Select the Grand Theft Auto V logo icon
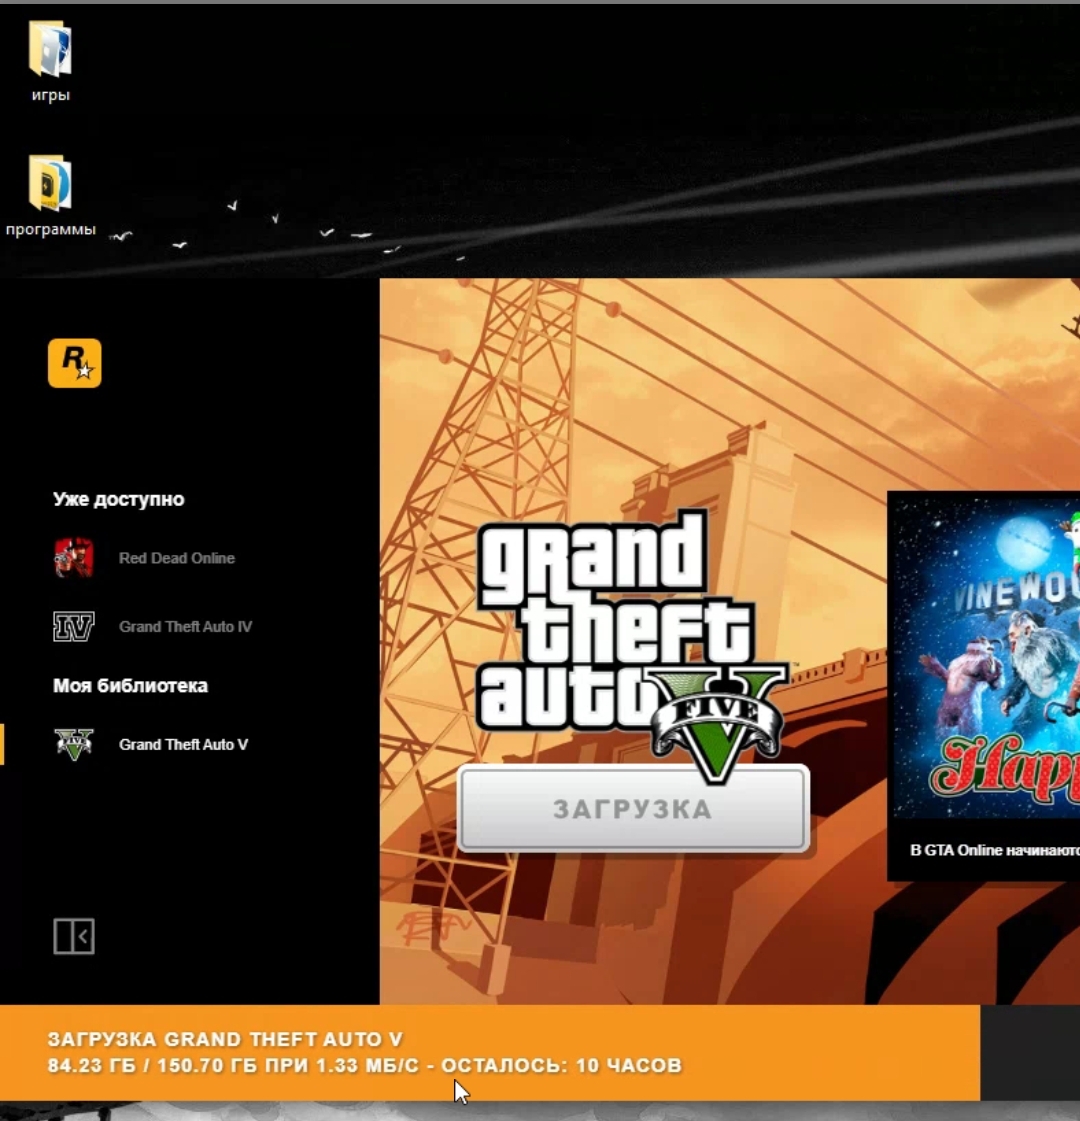 (74, 744)
